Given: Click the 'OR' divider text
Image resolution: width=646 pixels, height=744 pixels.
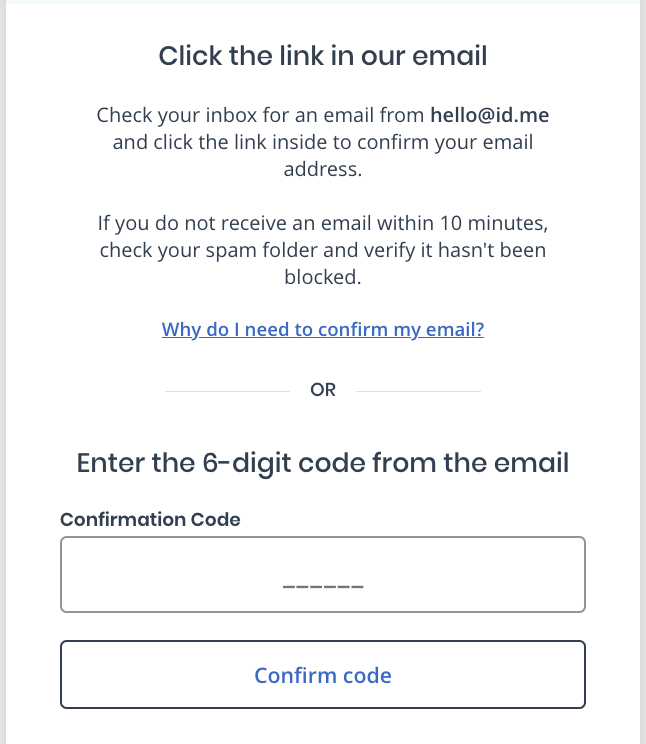Looking at the screenshot, I should coord(323,390).
